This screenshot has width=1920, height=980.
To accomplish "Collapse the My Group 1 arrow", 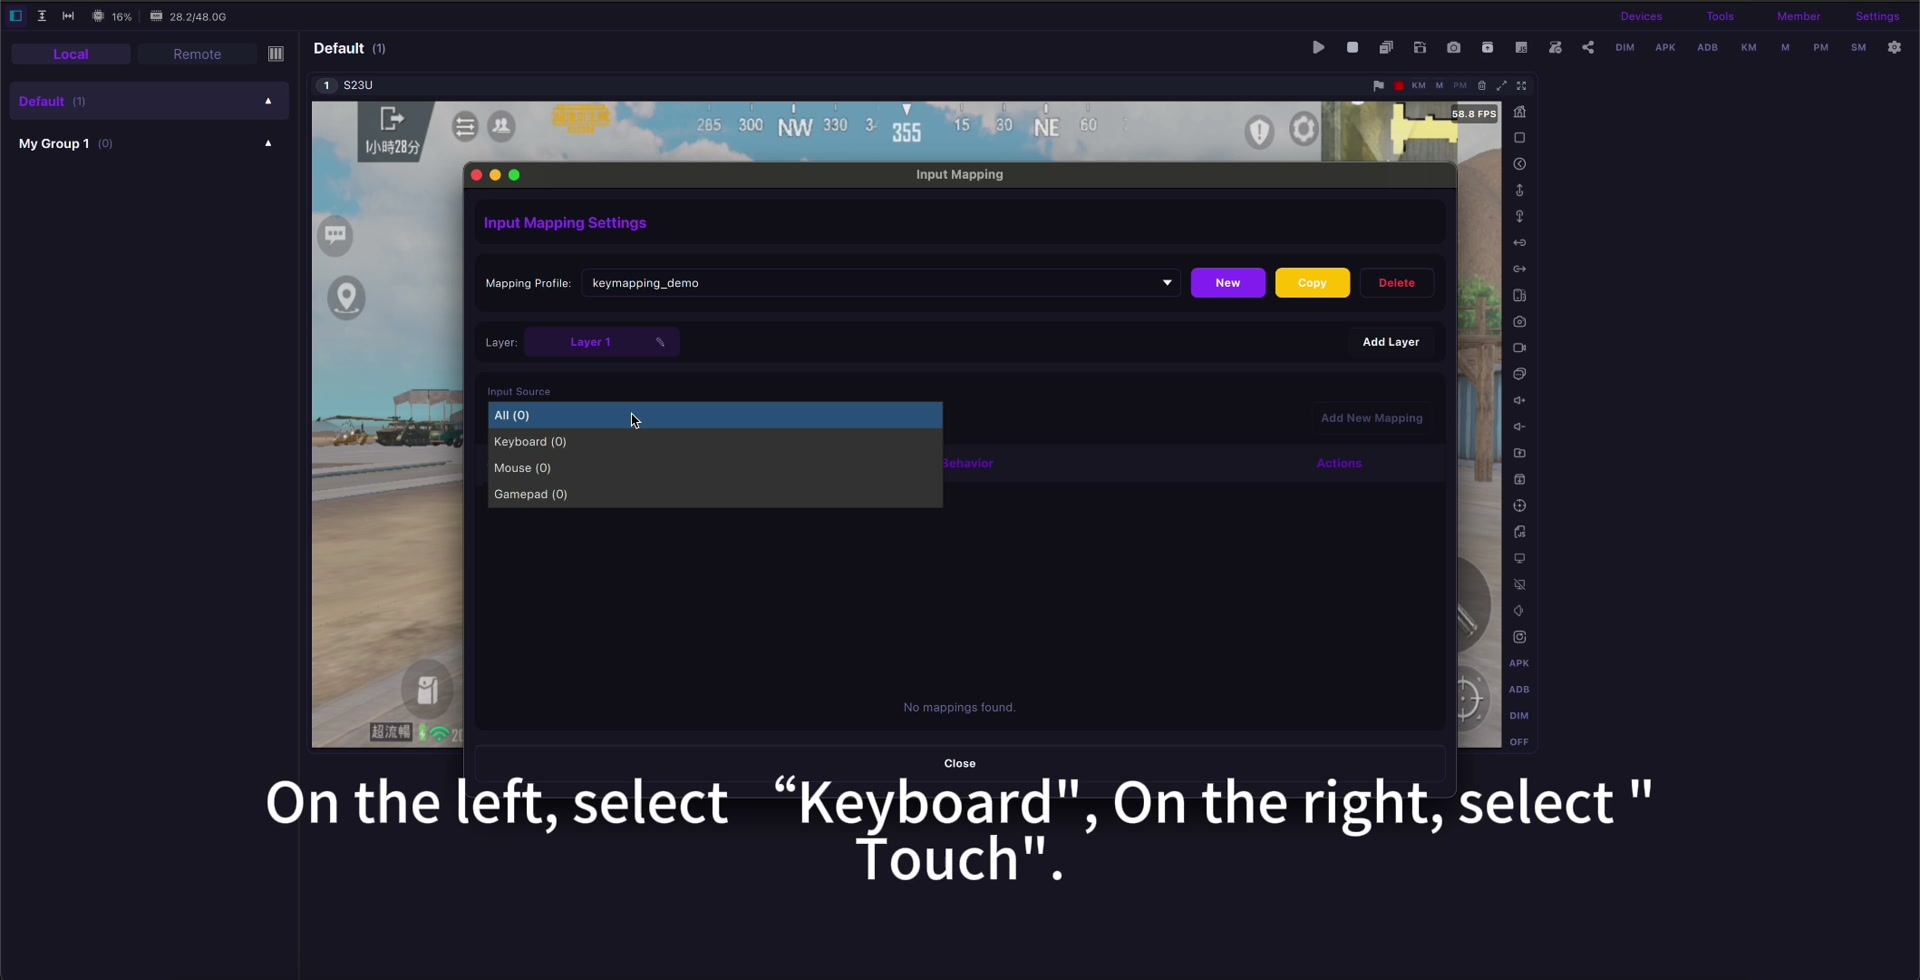I will pos(268,143).
